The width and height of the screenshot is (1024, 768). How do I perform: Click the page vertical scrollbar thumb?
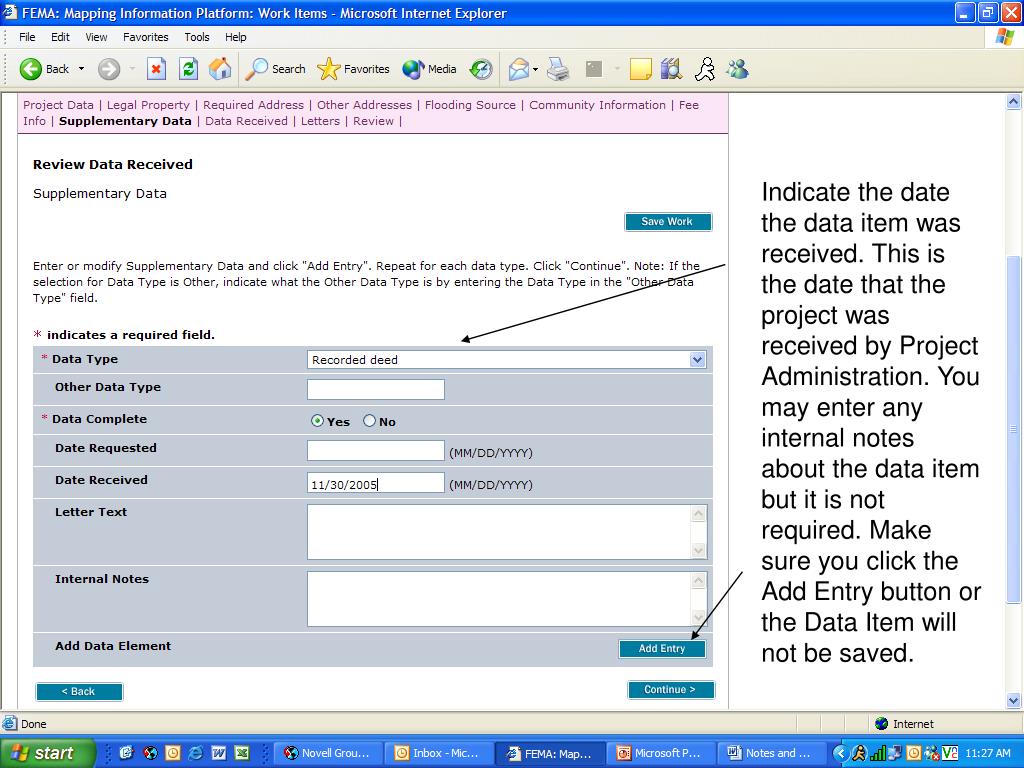pyautogui.click(x=1014, y=430)
